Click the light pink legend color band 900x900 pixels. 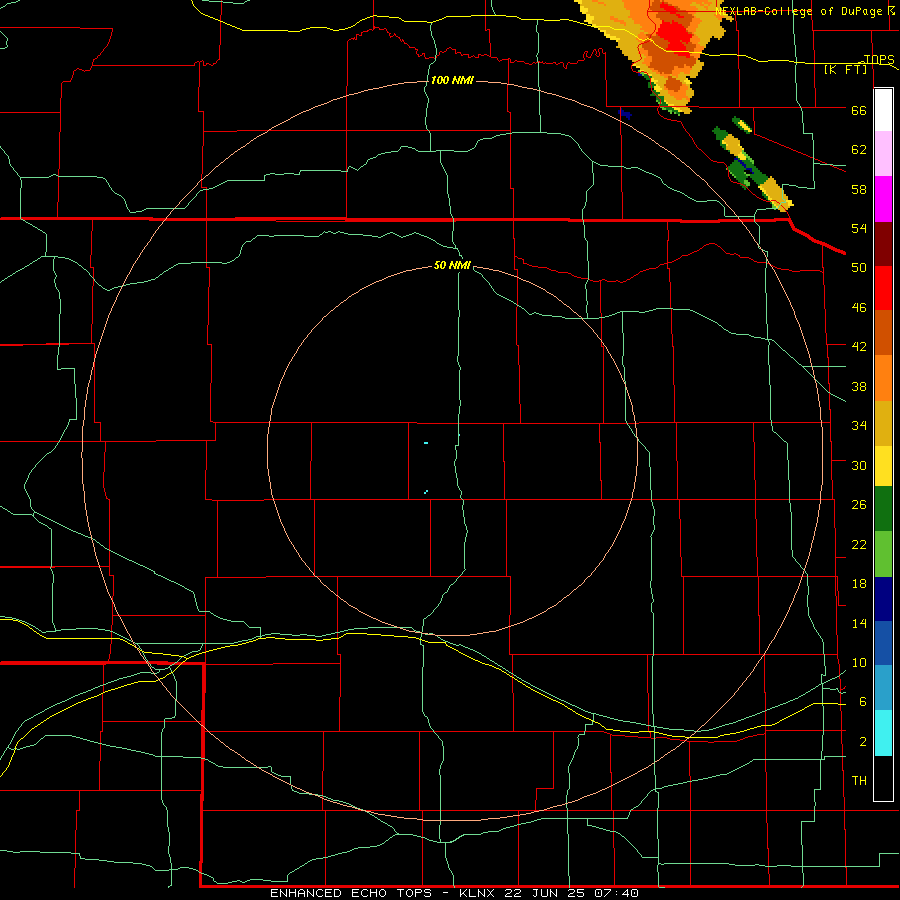tap(883, 153)
